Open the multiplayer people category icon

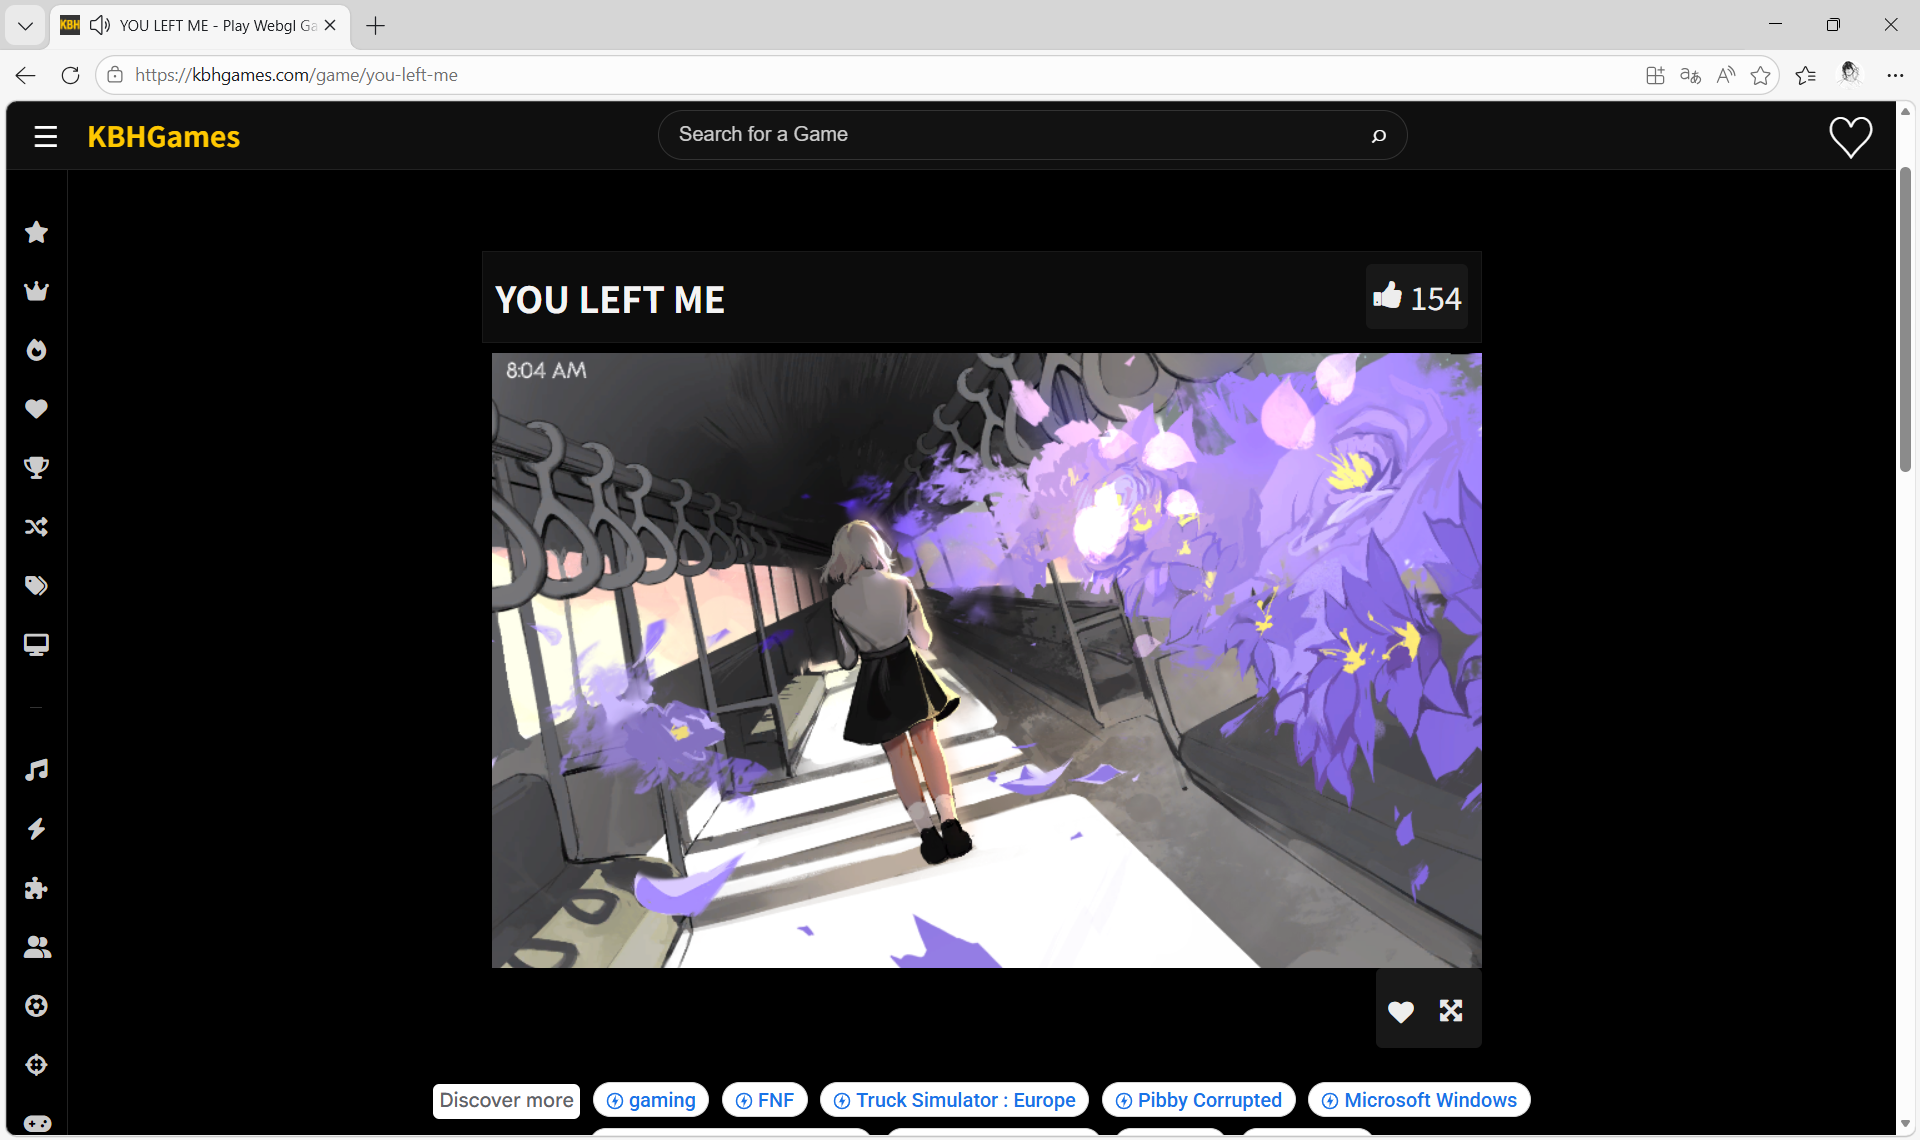[x=37, y=947]
